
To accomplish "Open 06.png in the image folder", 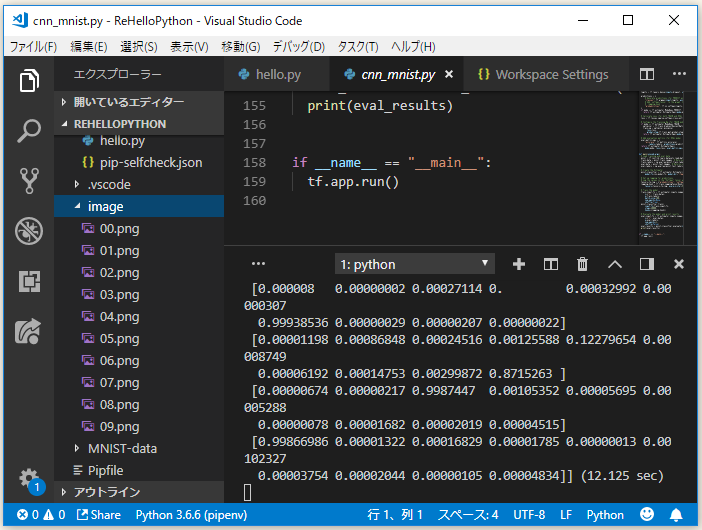I will point(139,360).
